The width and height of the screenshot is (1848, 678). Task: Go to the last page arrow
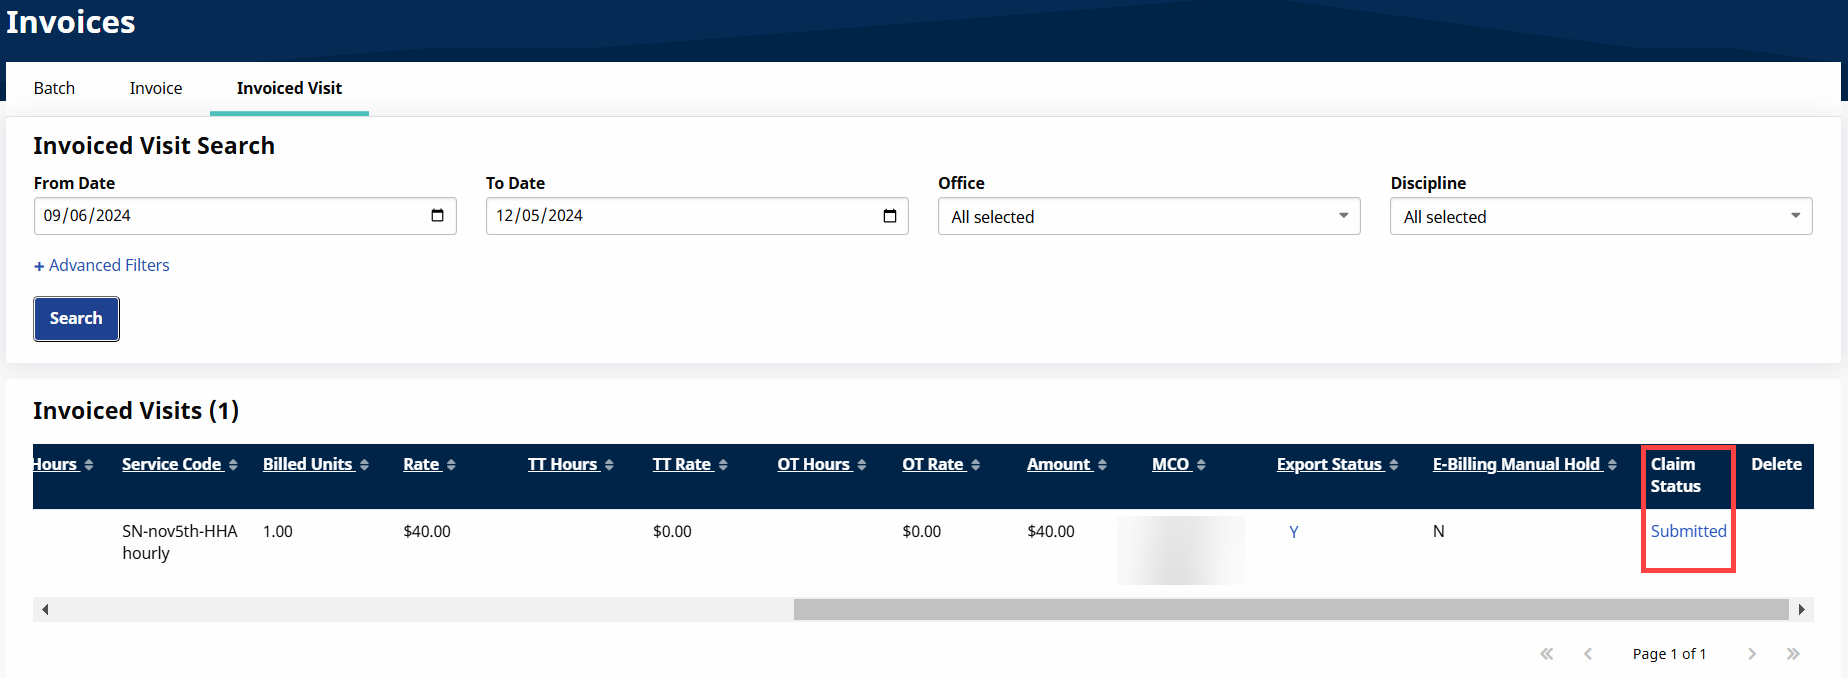1793,654
